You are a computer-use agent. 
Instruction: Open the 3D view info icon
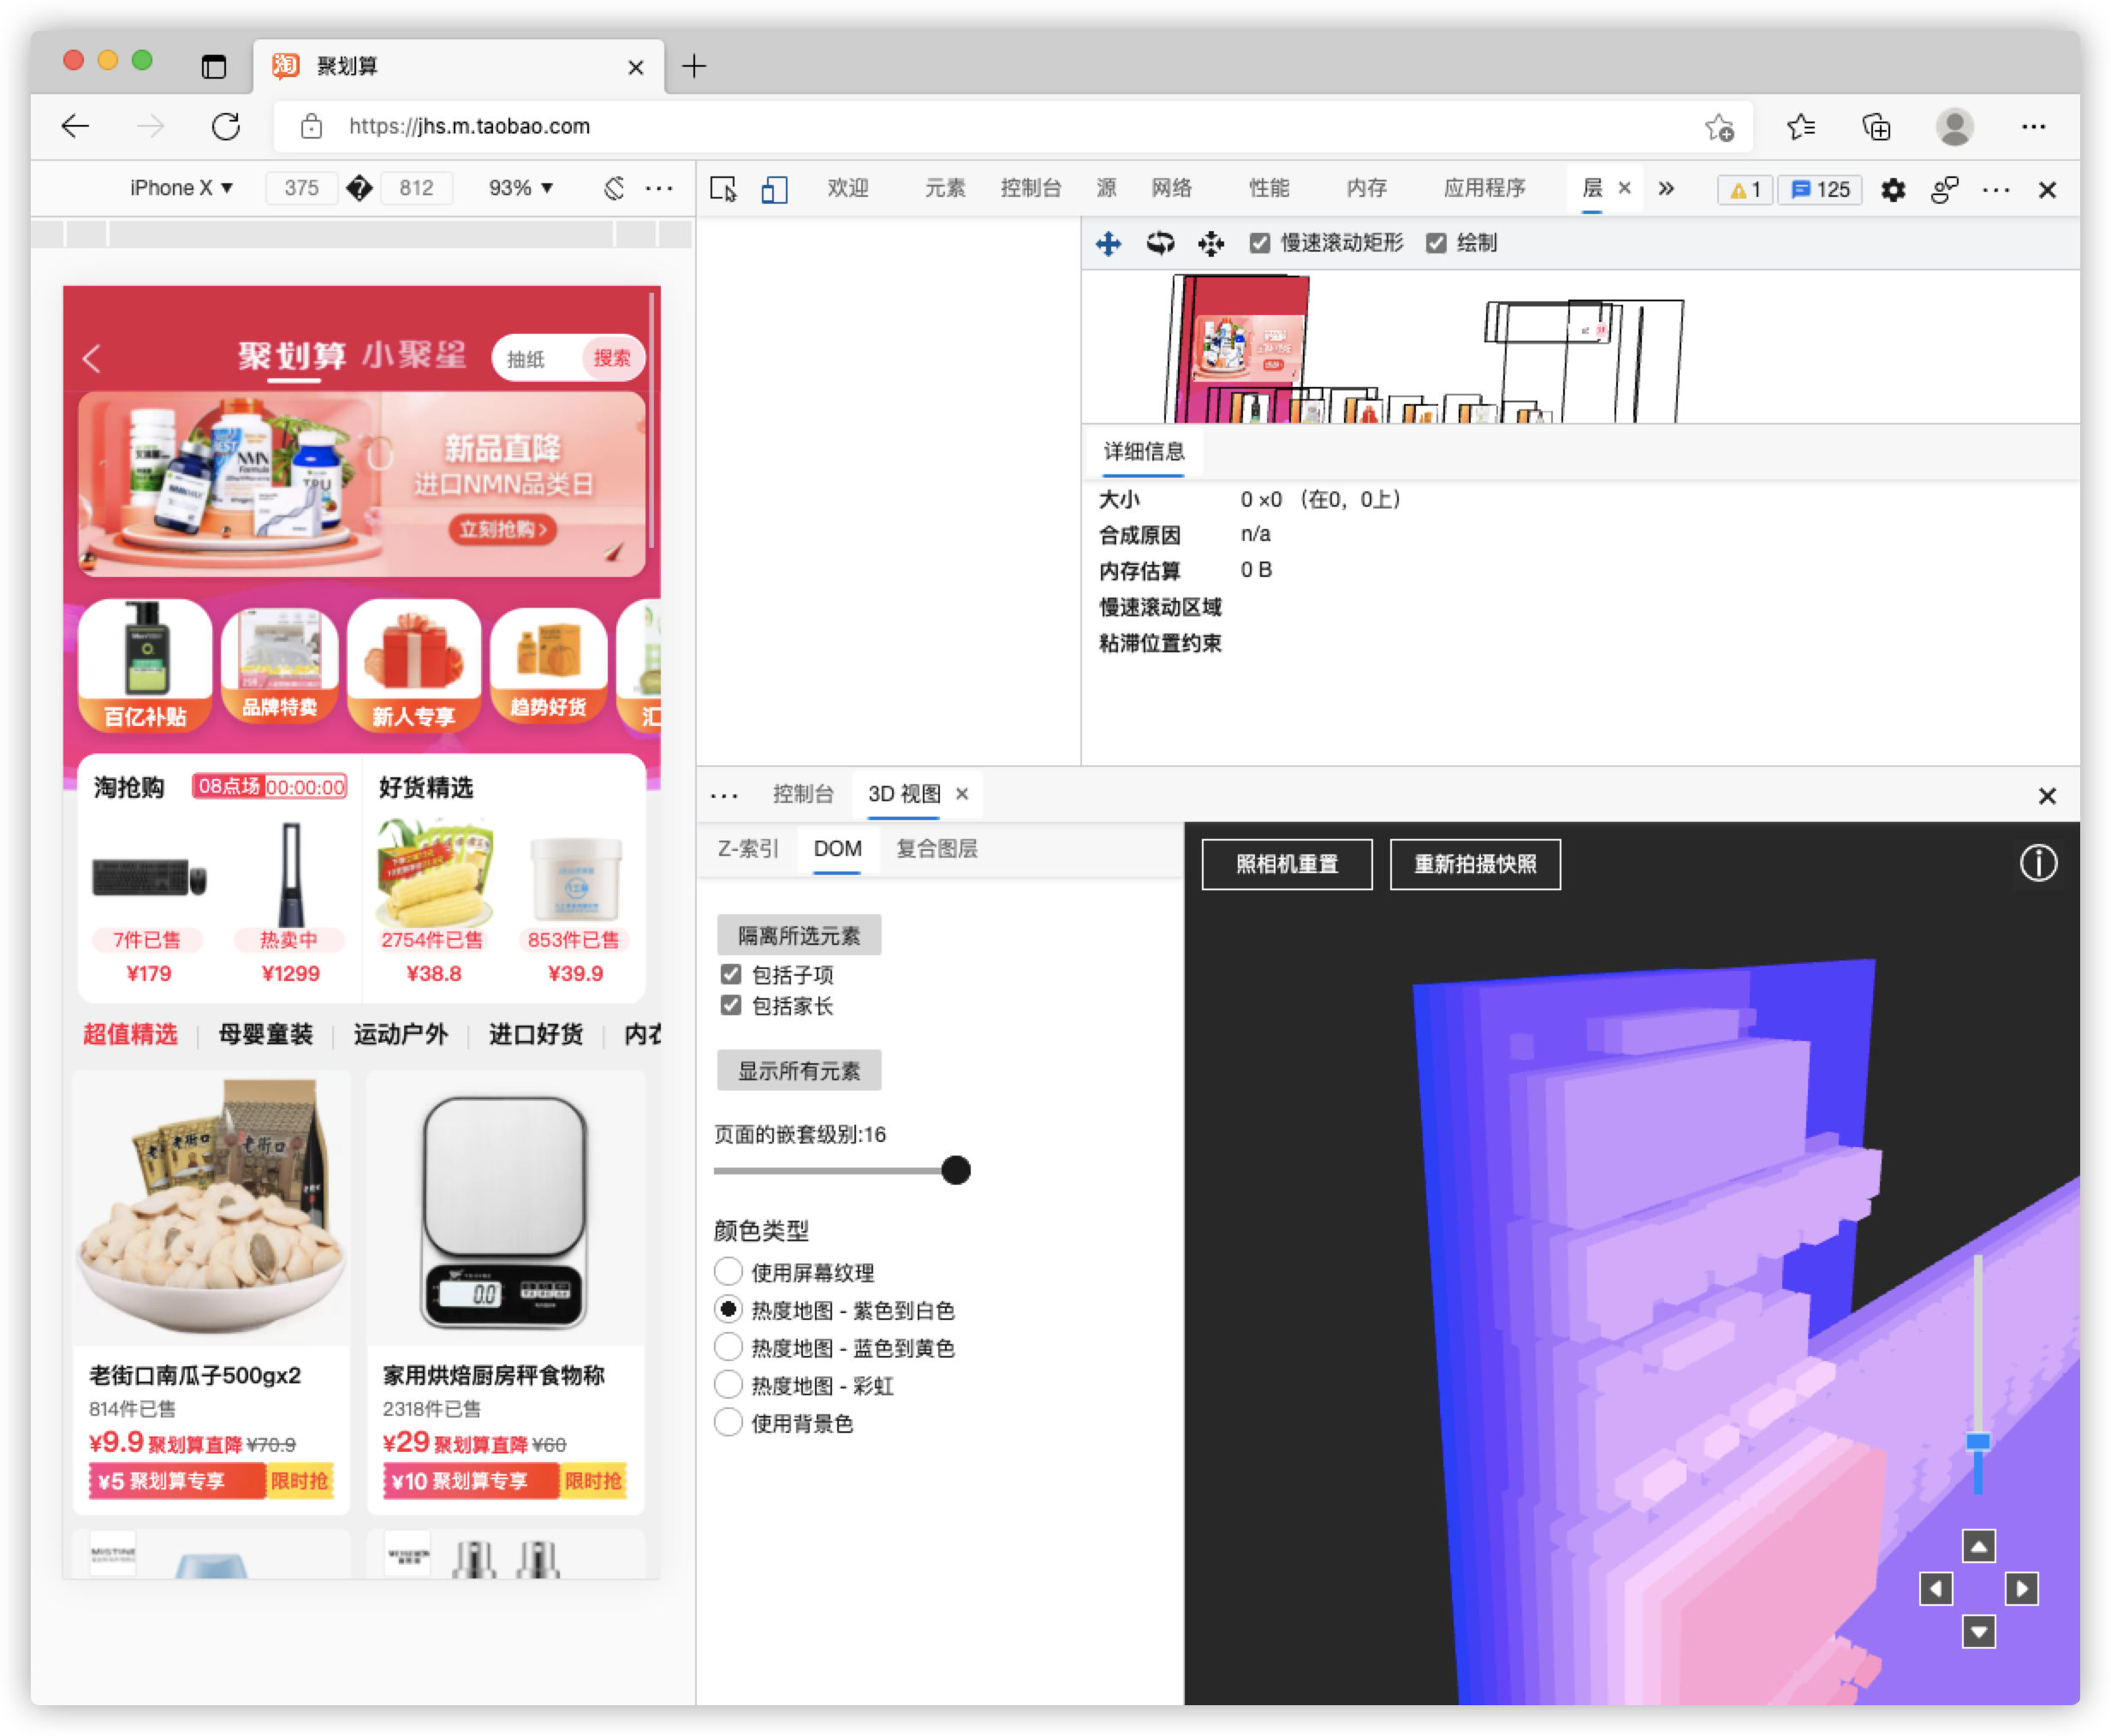point(2038,863)
